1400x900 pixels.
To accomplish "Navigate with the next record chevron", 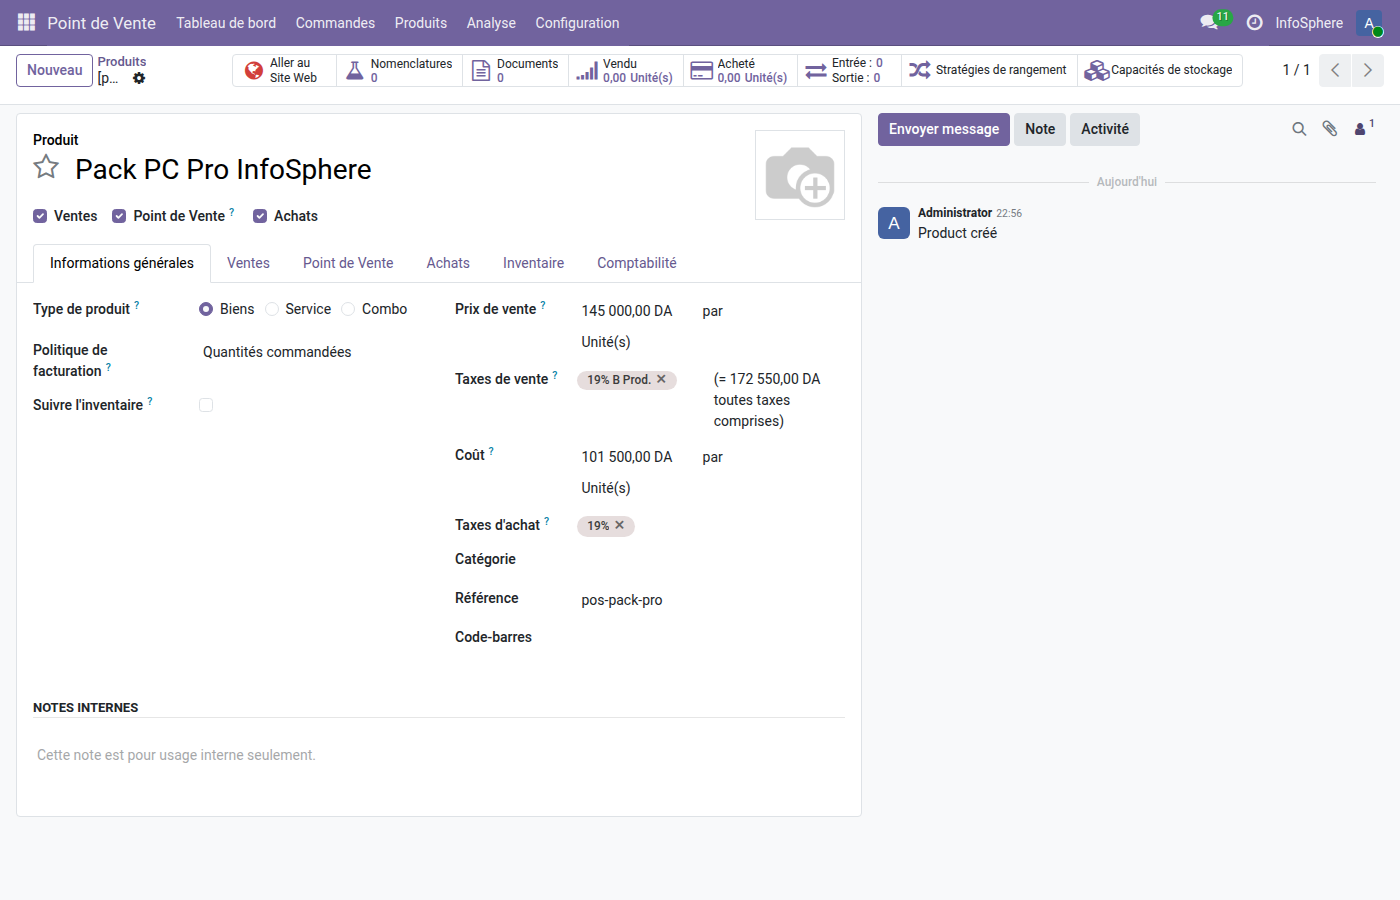I will (1368, 70).
